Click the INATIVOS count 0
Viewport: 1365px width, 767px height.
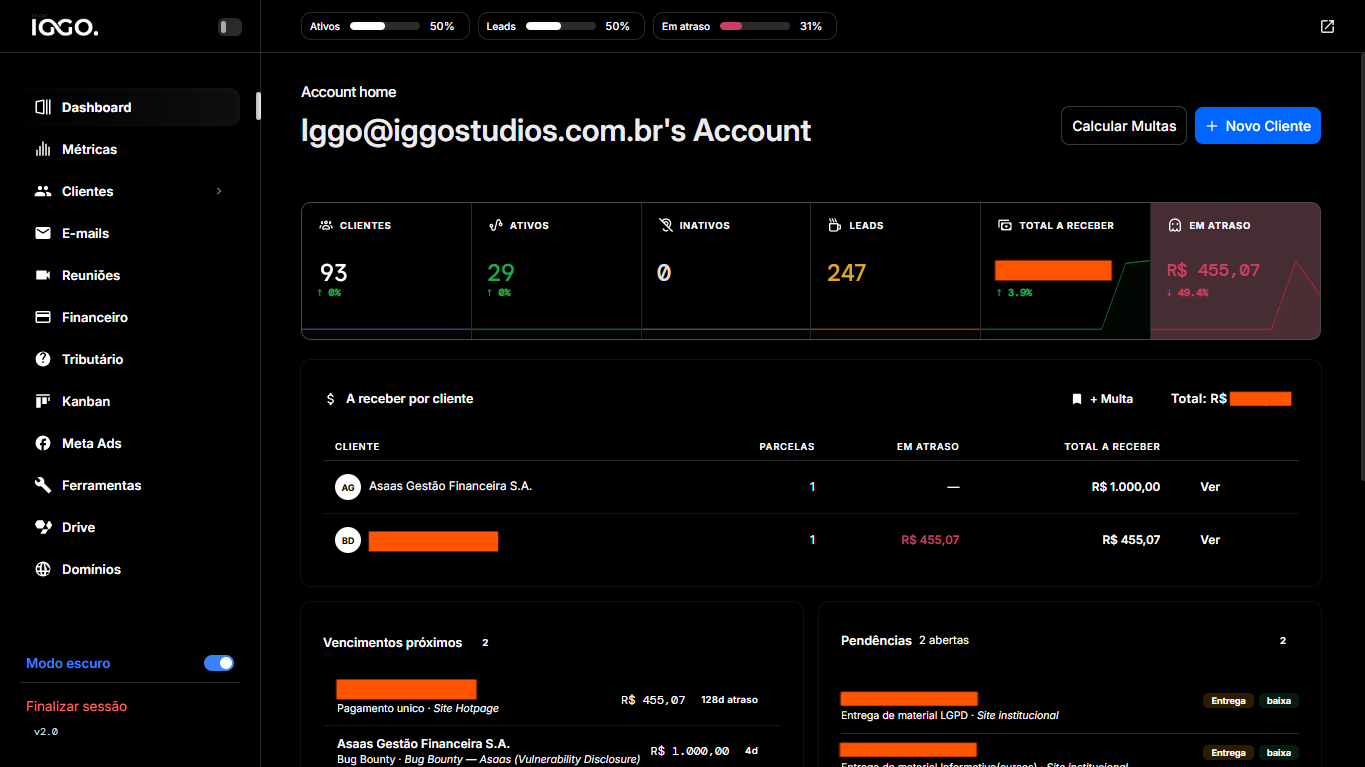tap(664, 272)
